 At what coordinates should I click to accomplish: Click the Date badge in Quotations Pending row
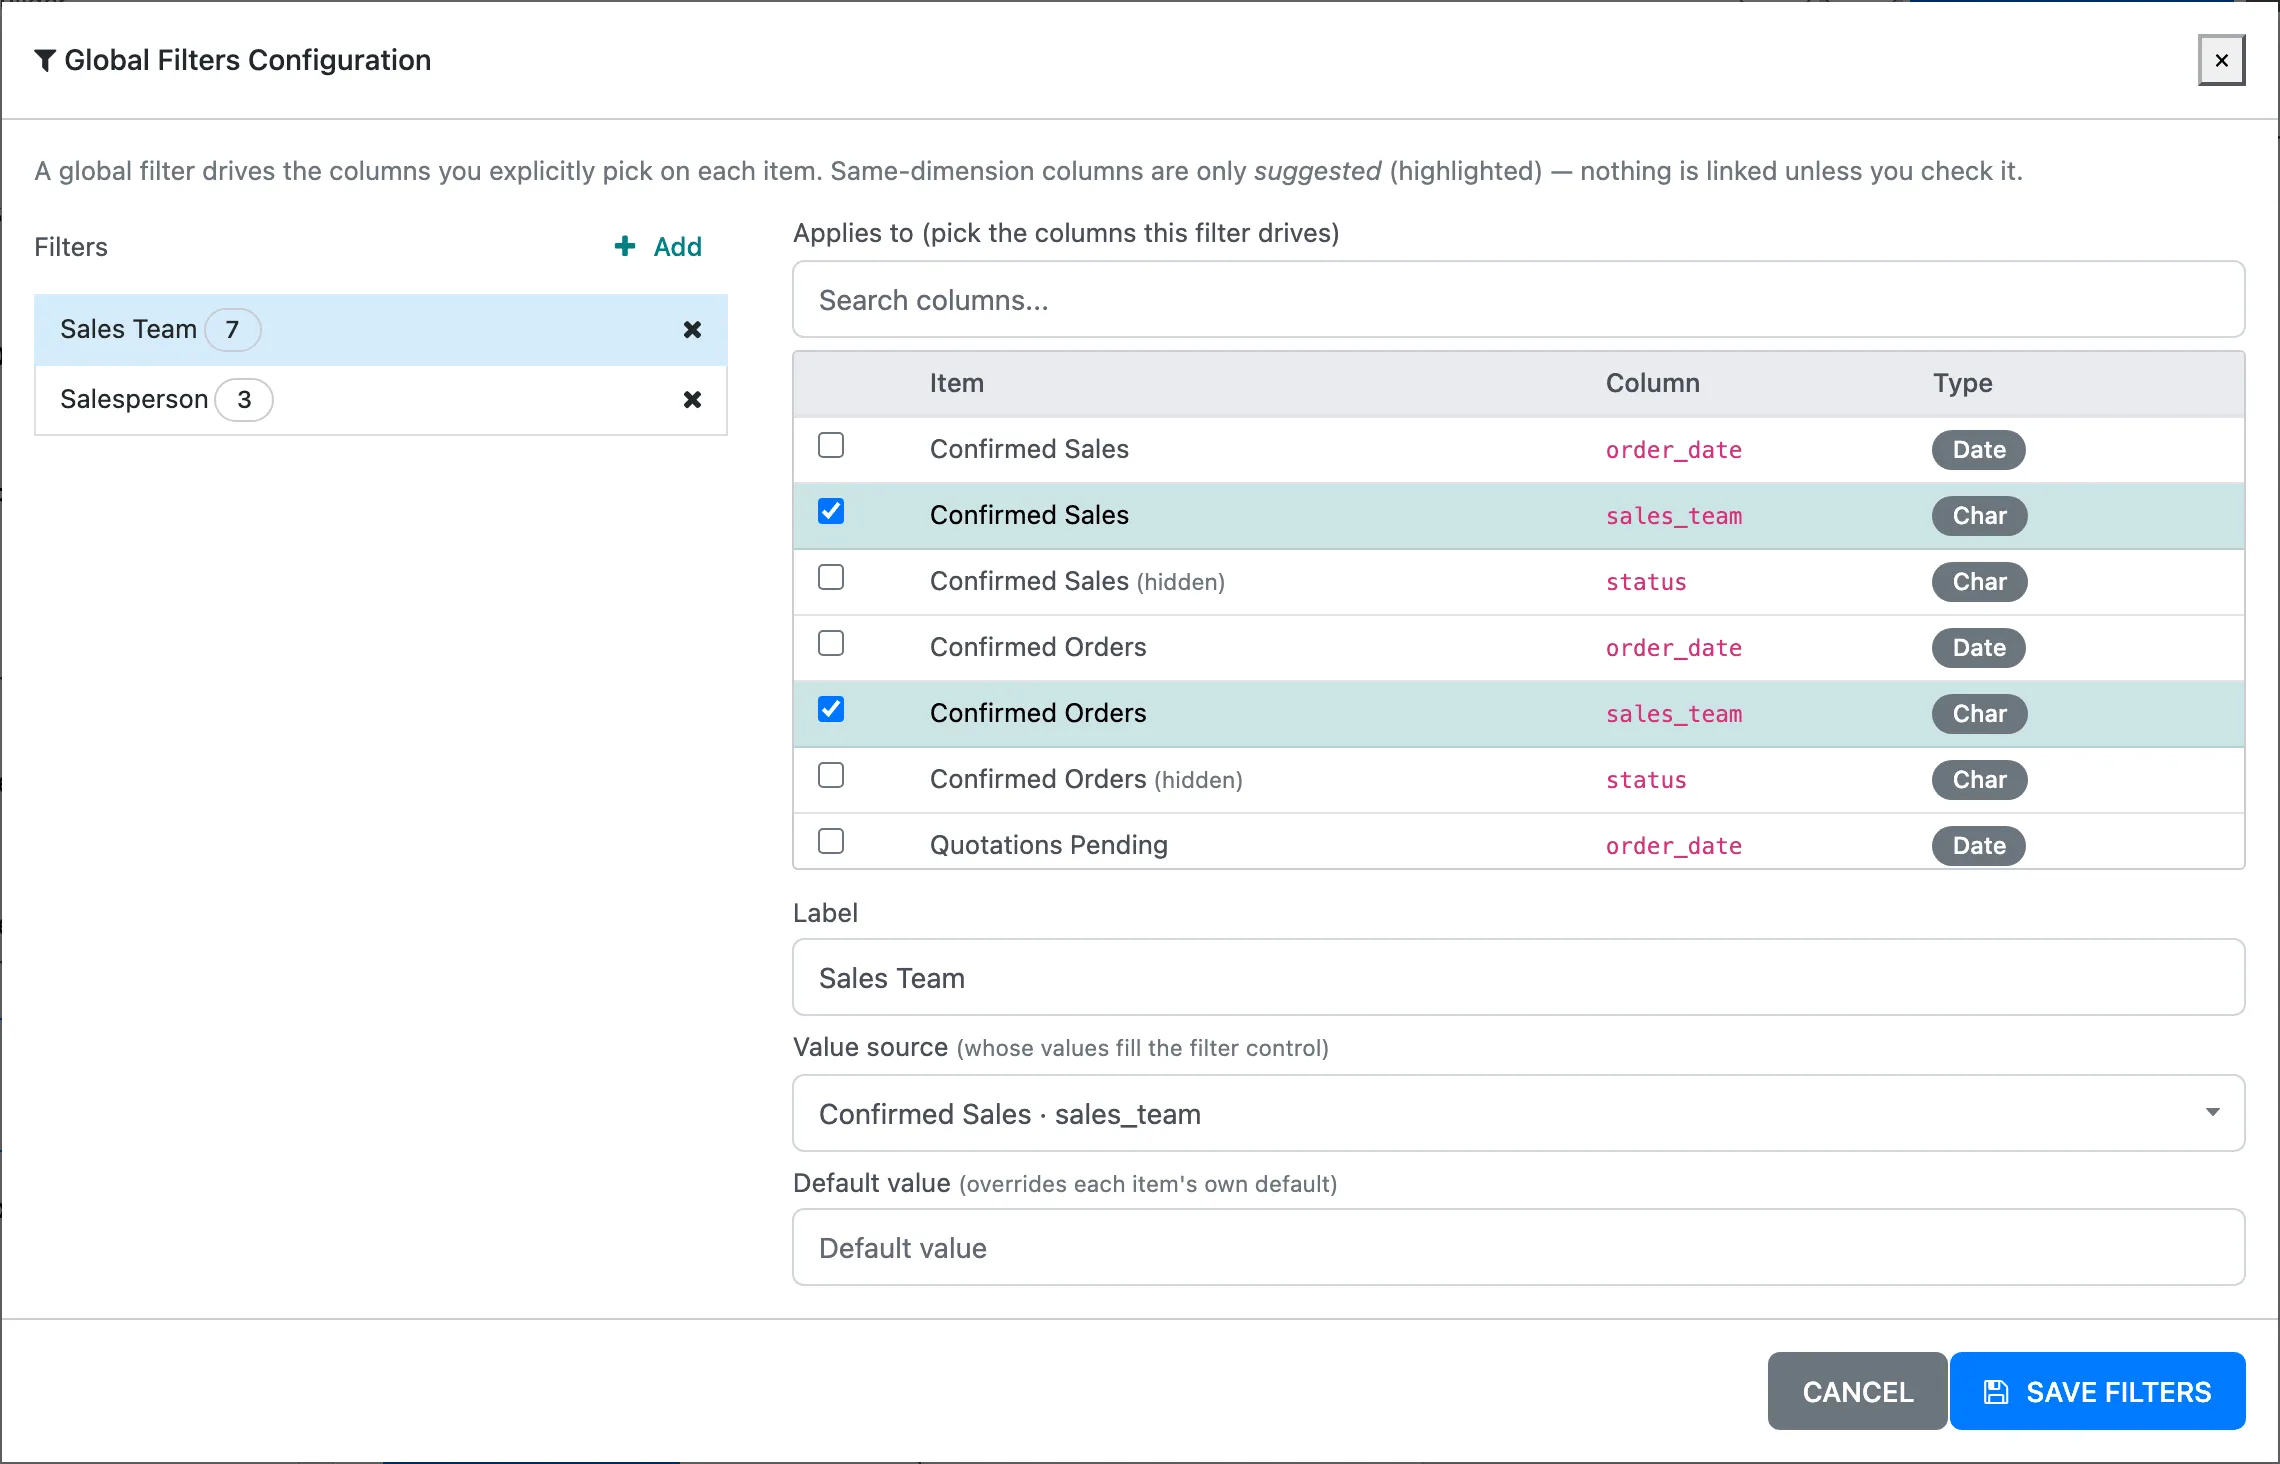click(x=1979, y=846)
